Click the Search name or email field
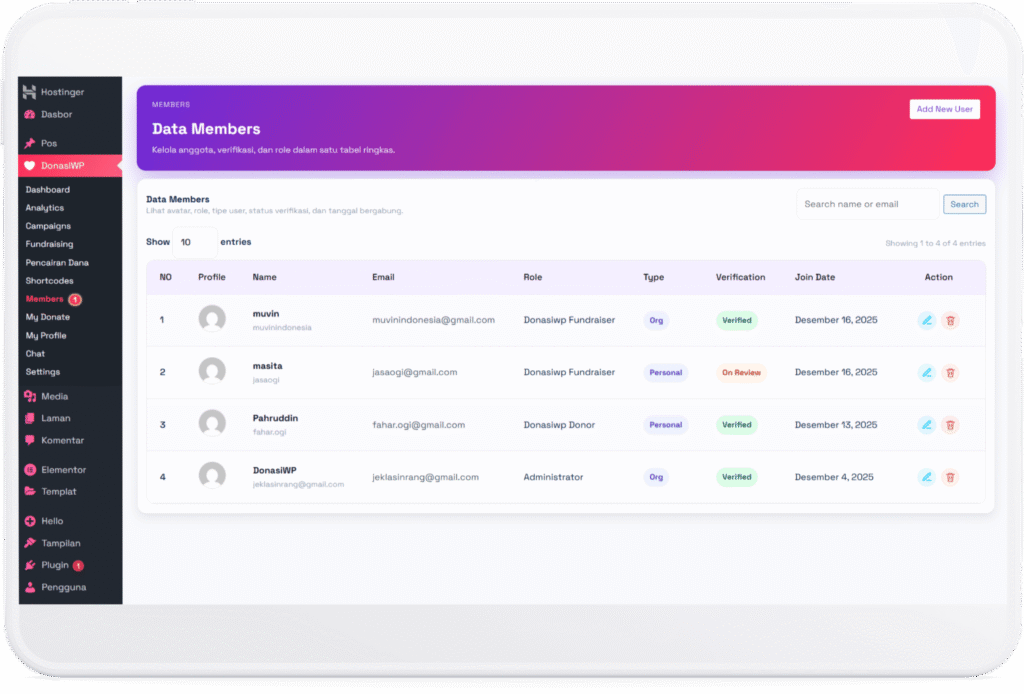 click(x=866, y=204)
